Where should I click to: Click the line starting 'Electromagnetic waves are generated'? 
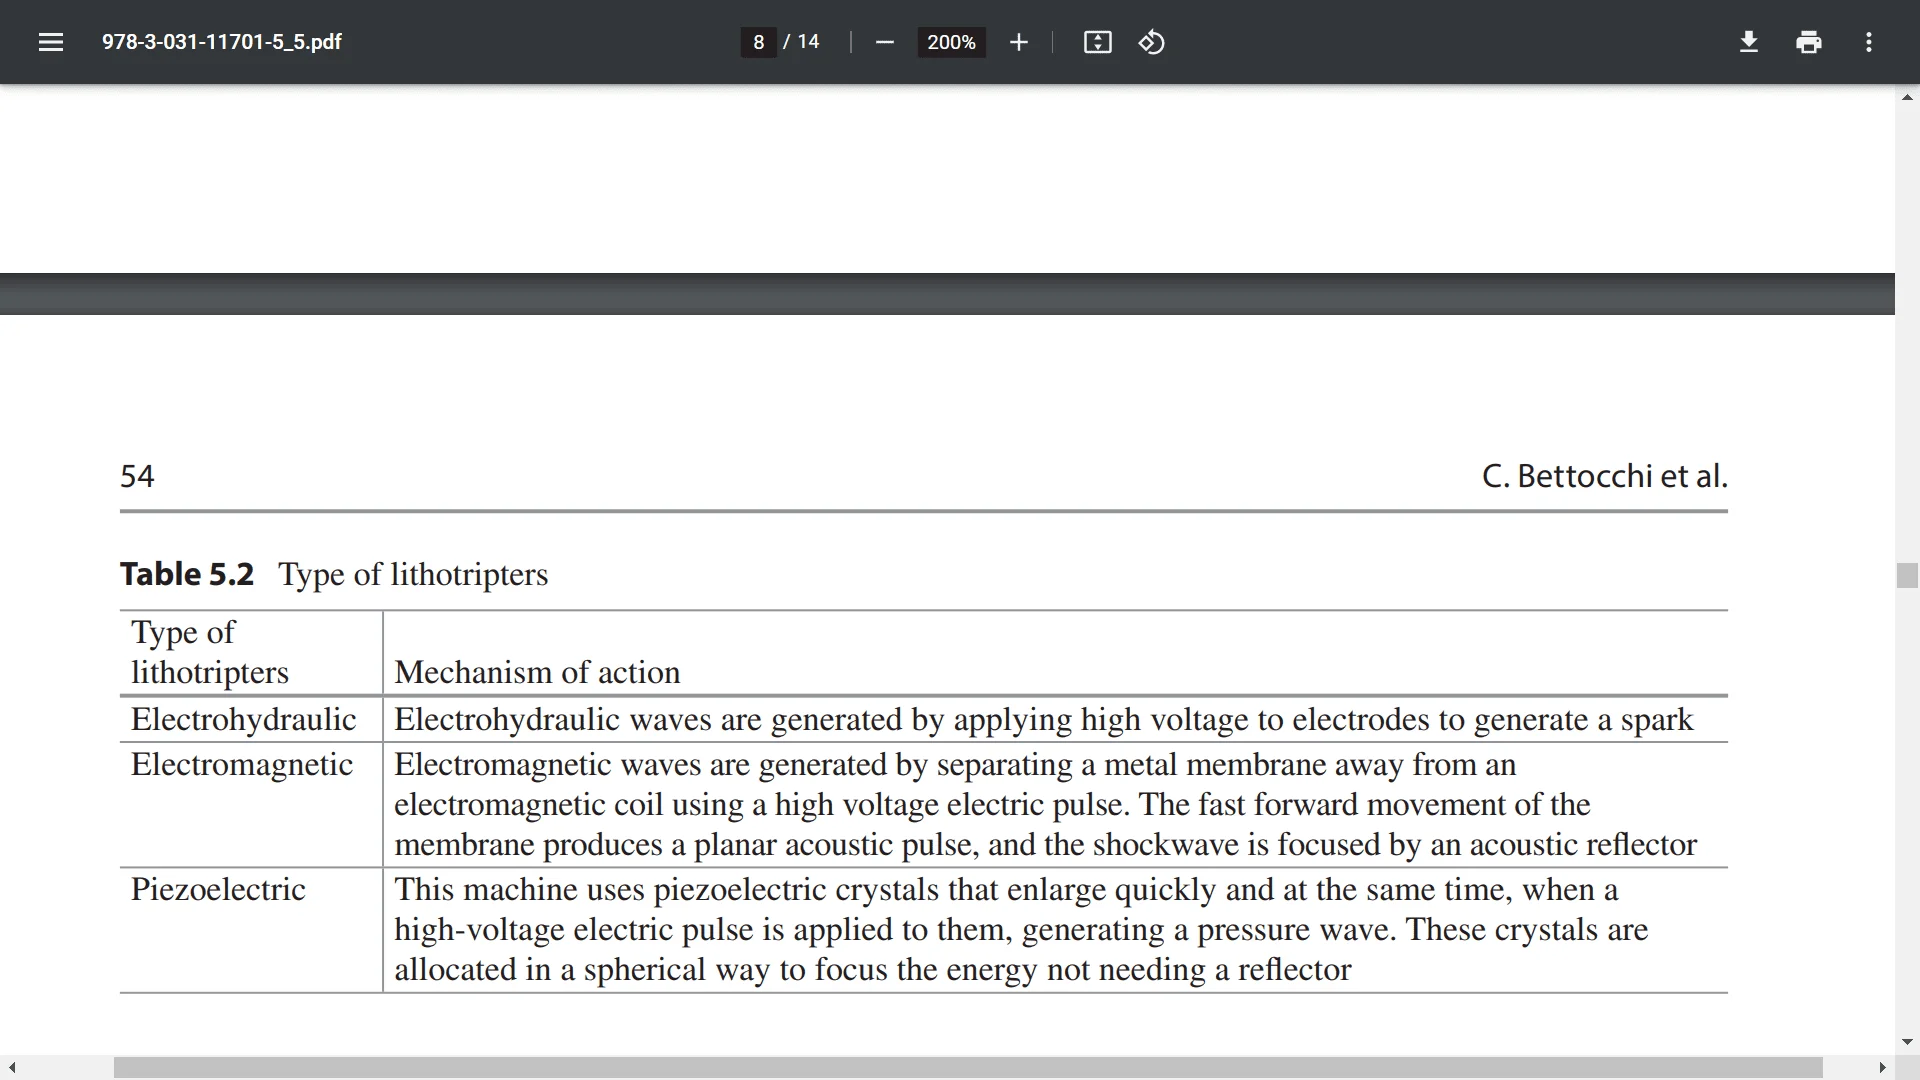coord(955,765)
